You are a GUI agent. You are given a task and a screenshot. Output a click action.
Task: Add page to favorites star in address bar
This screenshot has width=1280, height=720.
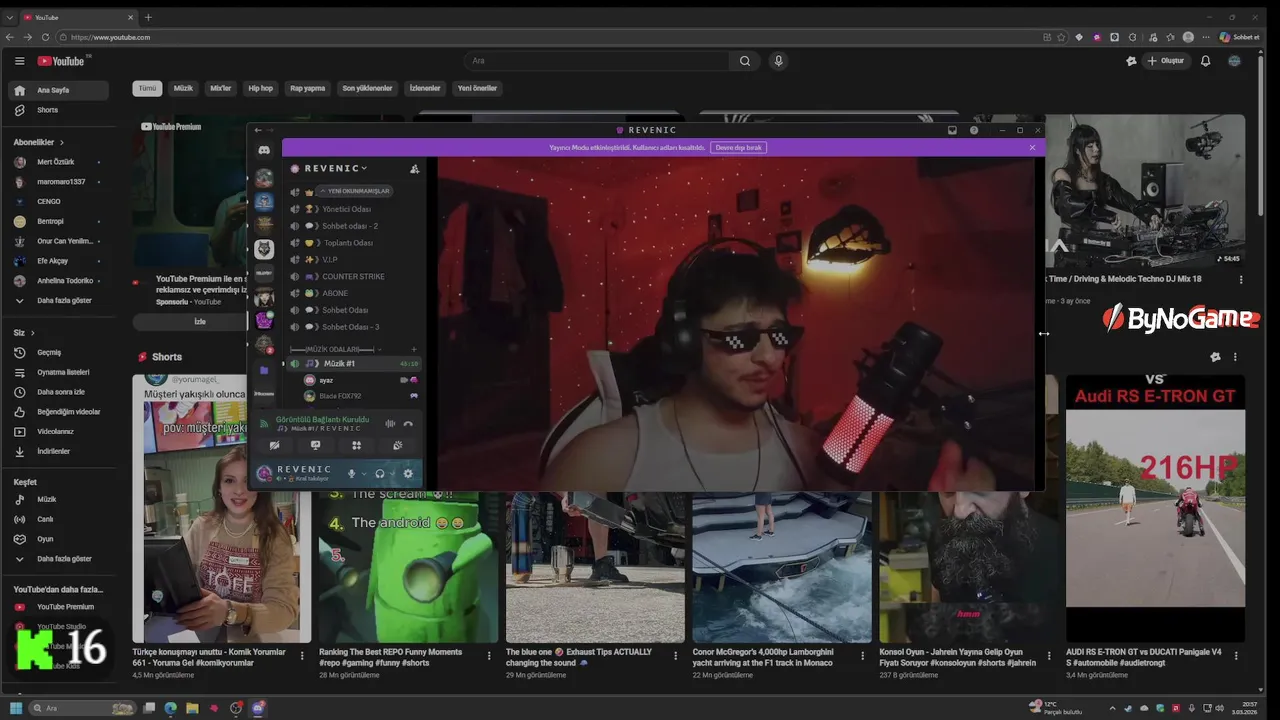[x=1063, y=37]
